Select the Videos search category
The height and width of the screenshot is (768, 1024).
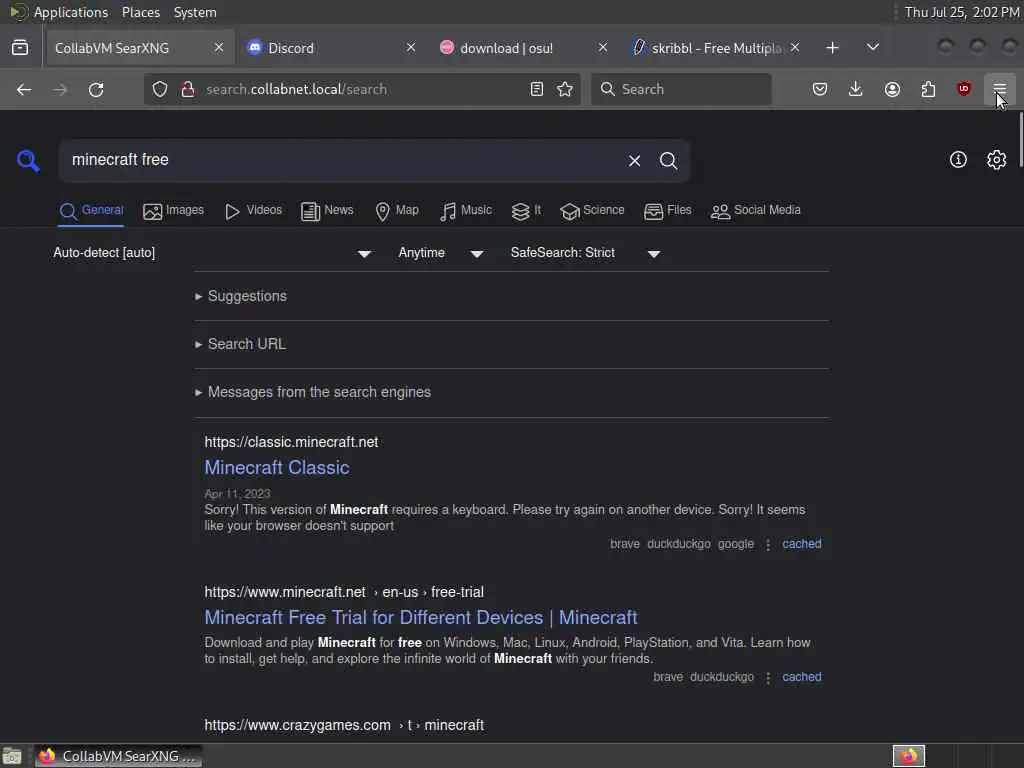[x=253, y=210]
